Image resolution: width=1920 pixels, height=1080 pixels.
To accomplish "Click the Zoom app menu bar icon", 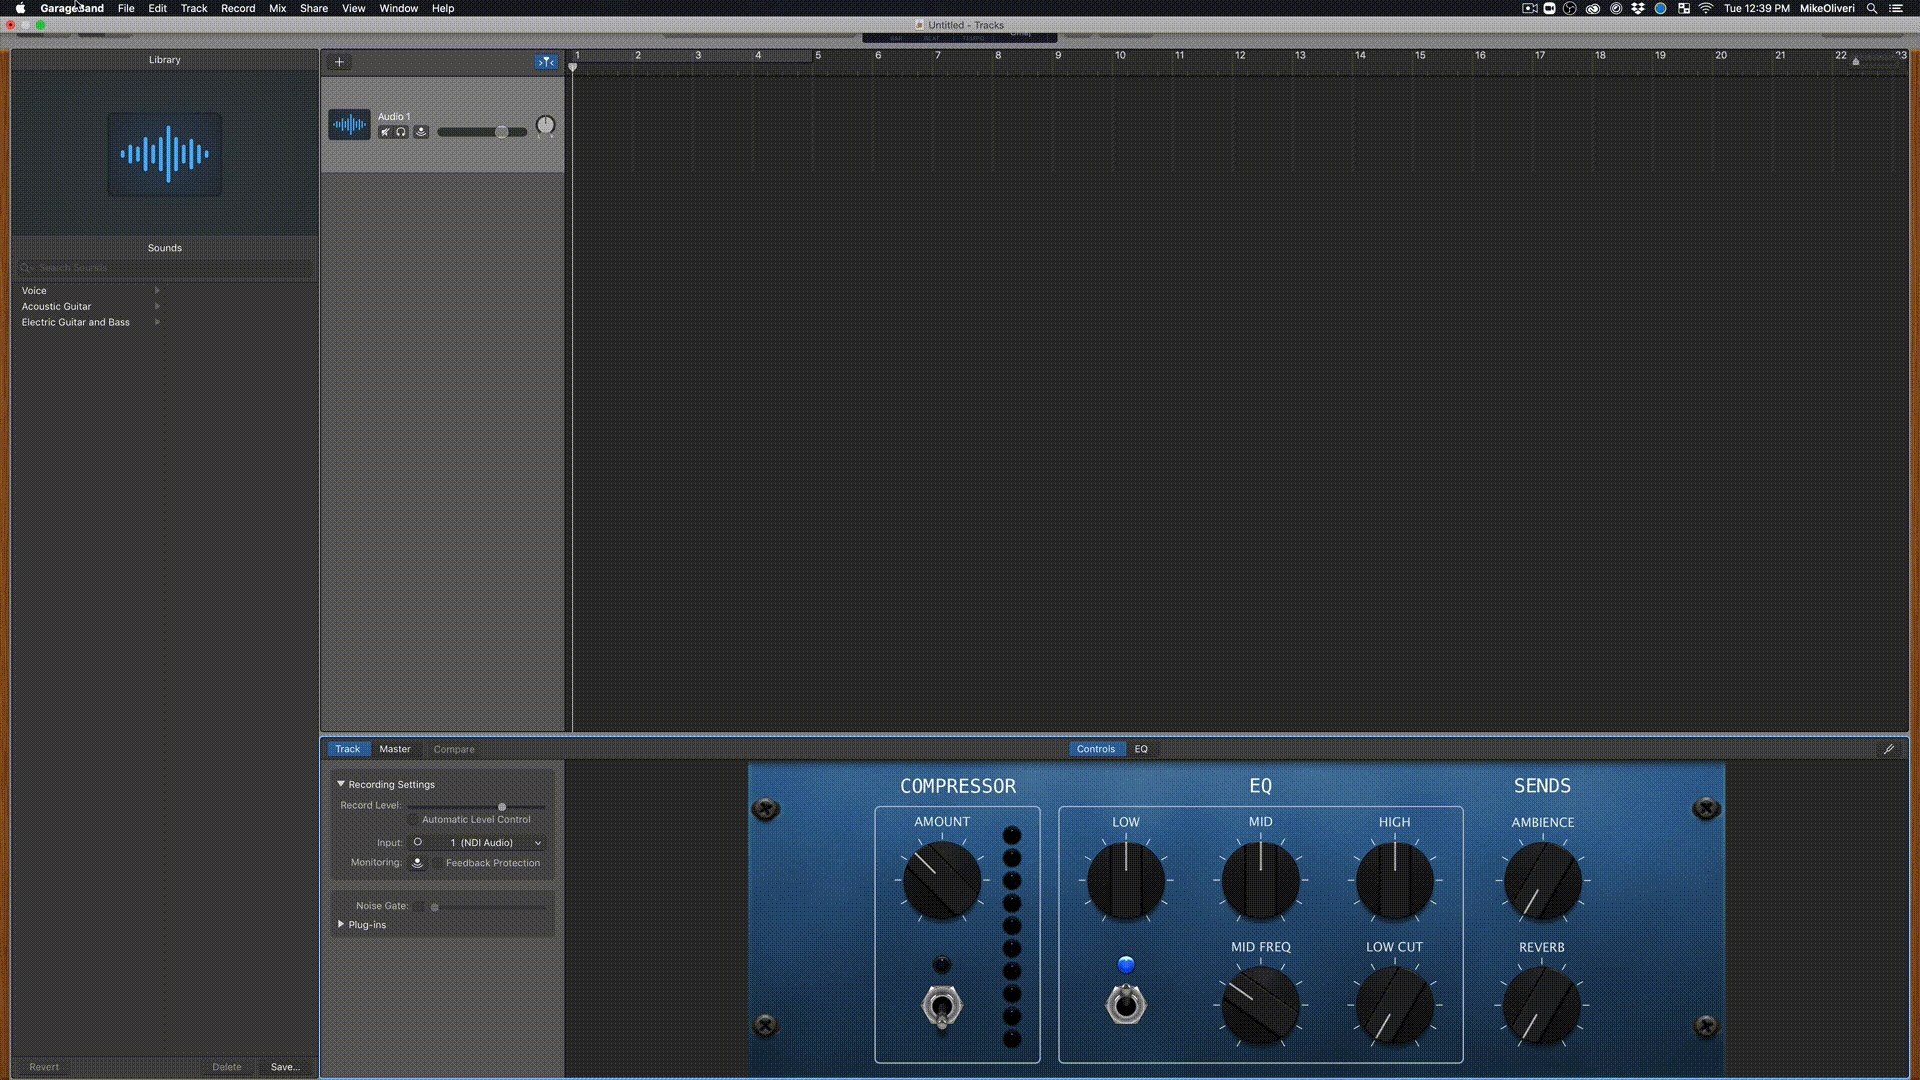I will point(1549,8).
